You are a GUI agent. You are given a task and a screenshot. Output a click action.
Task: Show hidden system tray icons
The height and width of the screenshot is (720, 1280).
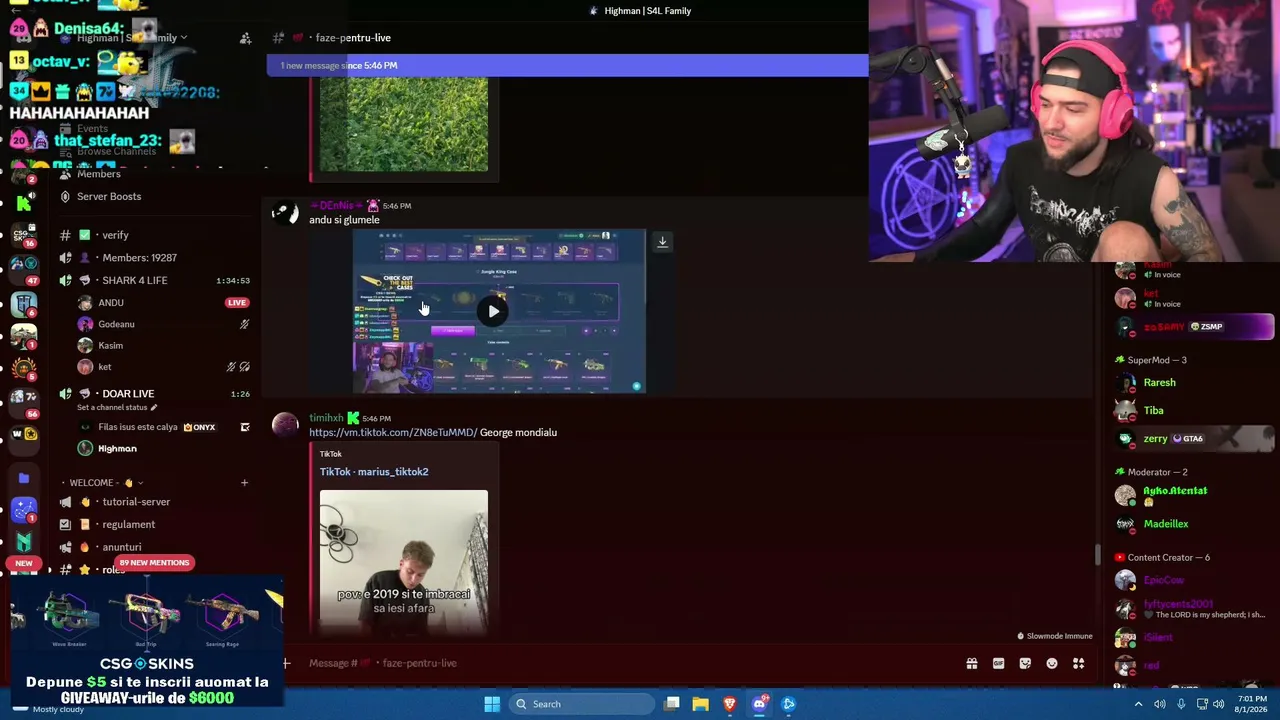pos(1138,704)
